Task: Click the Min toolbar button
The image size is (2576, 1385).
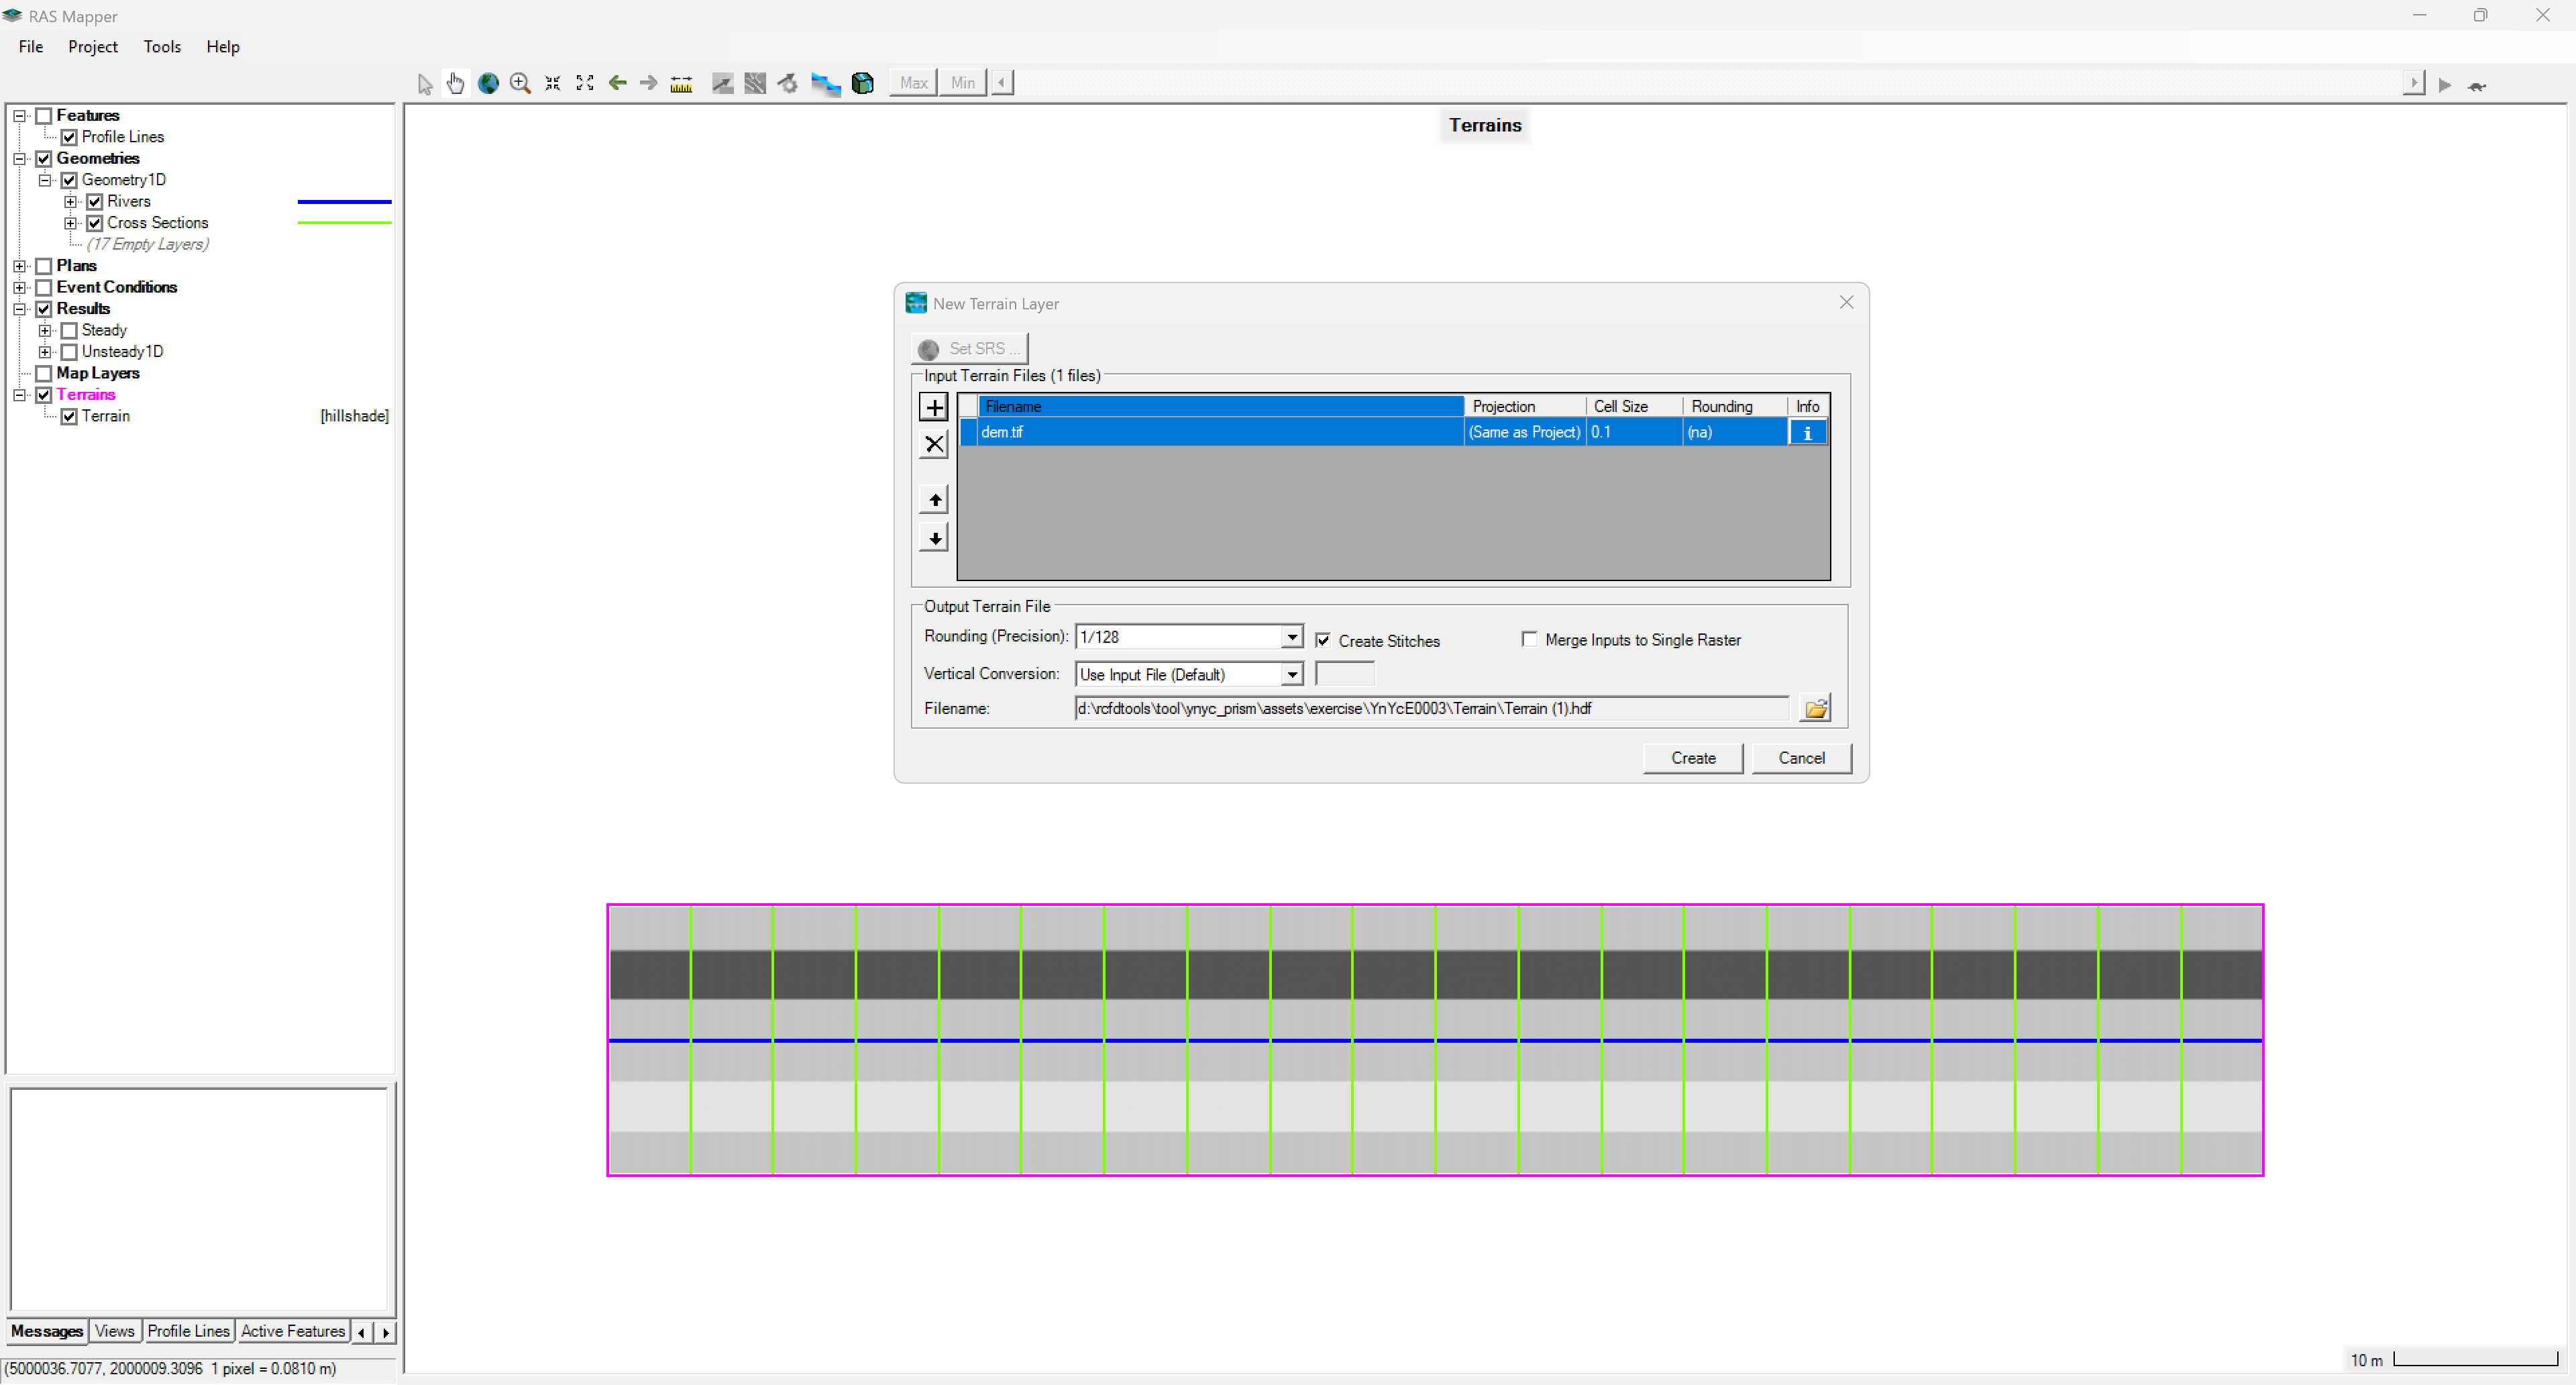Action: point(962,83)
